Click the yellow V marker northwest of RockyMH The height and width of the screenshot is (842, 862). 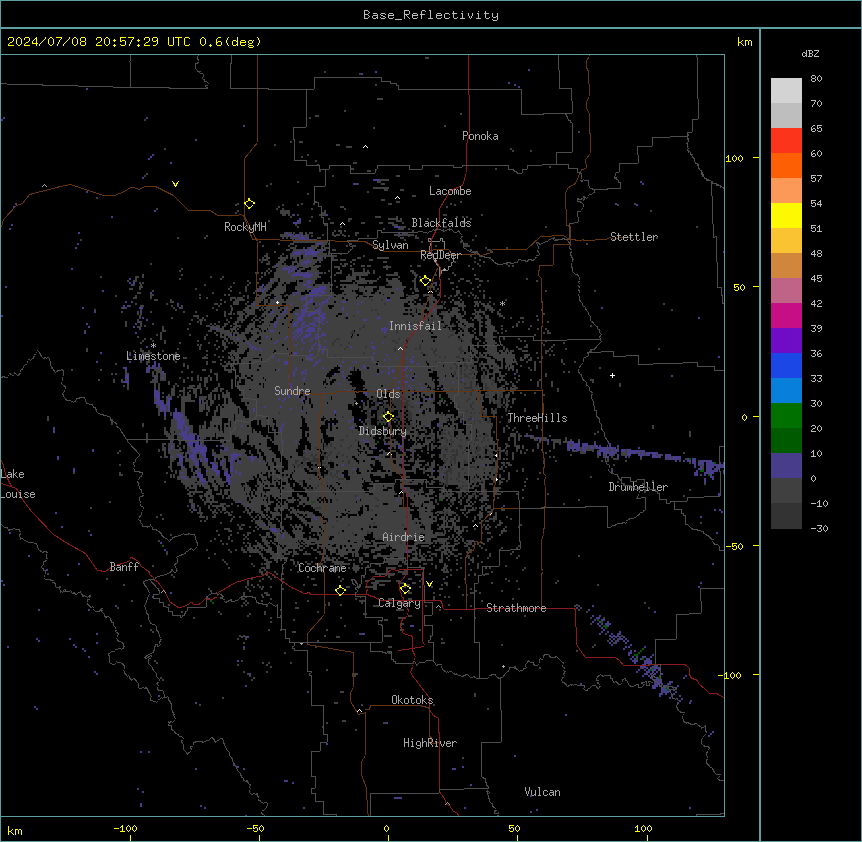click(x=175, y=184)
